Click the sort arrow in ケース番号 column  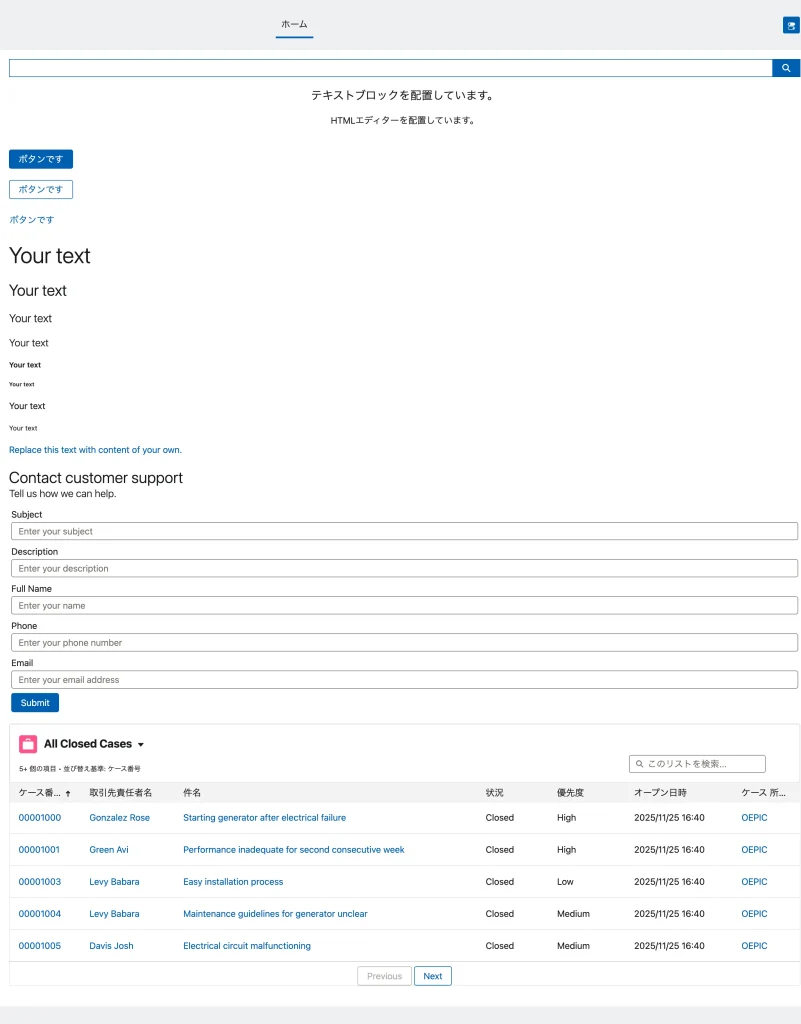[x=68, y=793]
